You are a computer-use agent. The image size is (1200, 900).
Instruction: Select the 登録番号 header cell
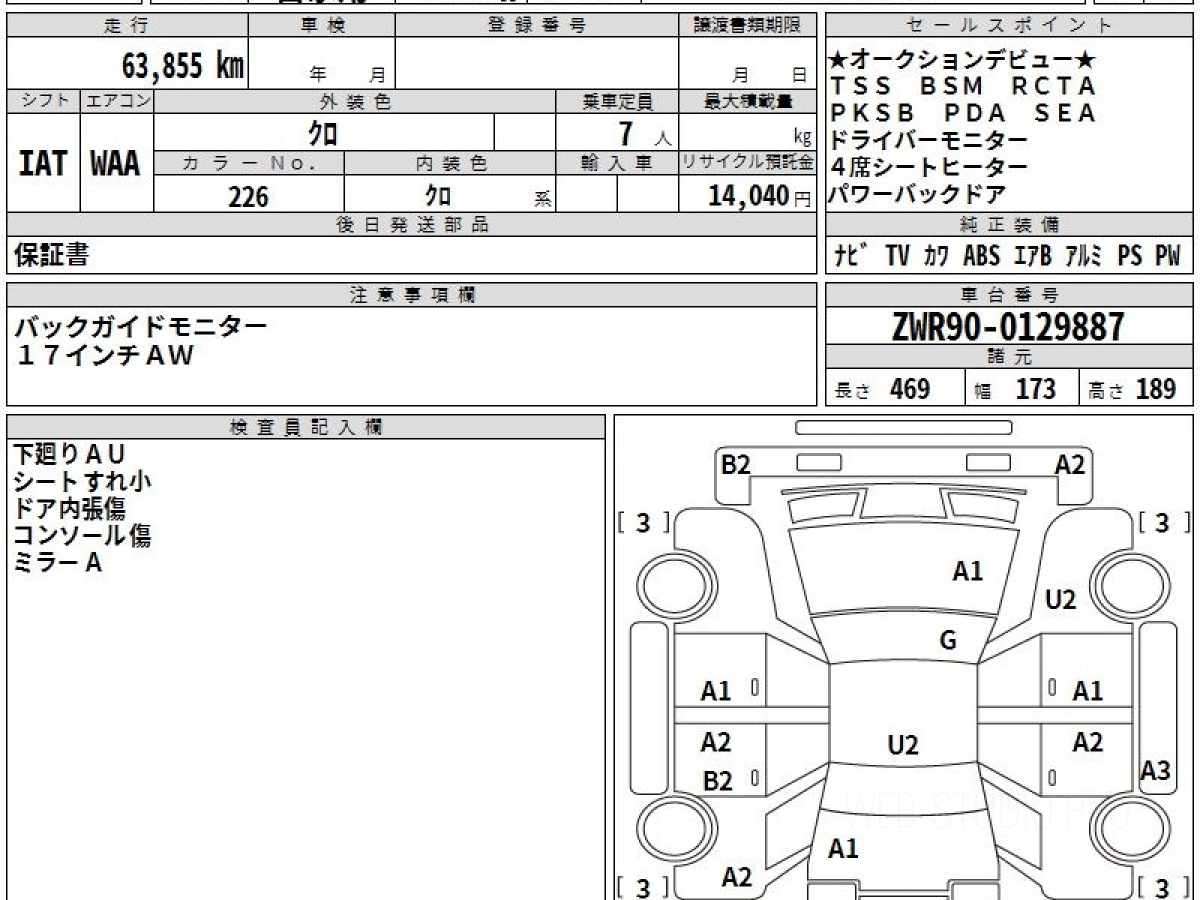pyautogui.click(x=537, y=26)
